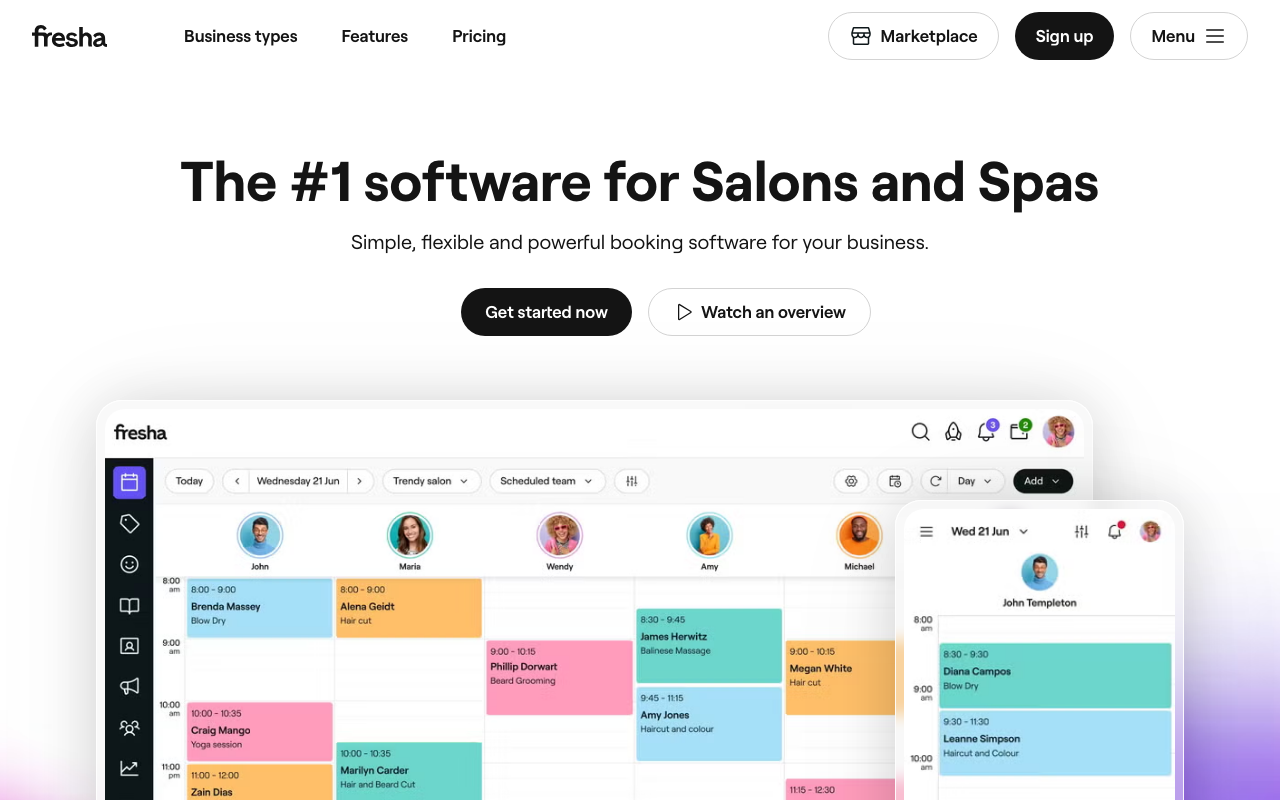Expand the Wed 21 Jun date dropdown on mobile

coord(990,531)
